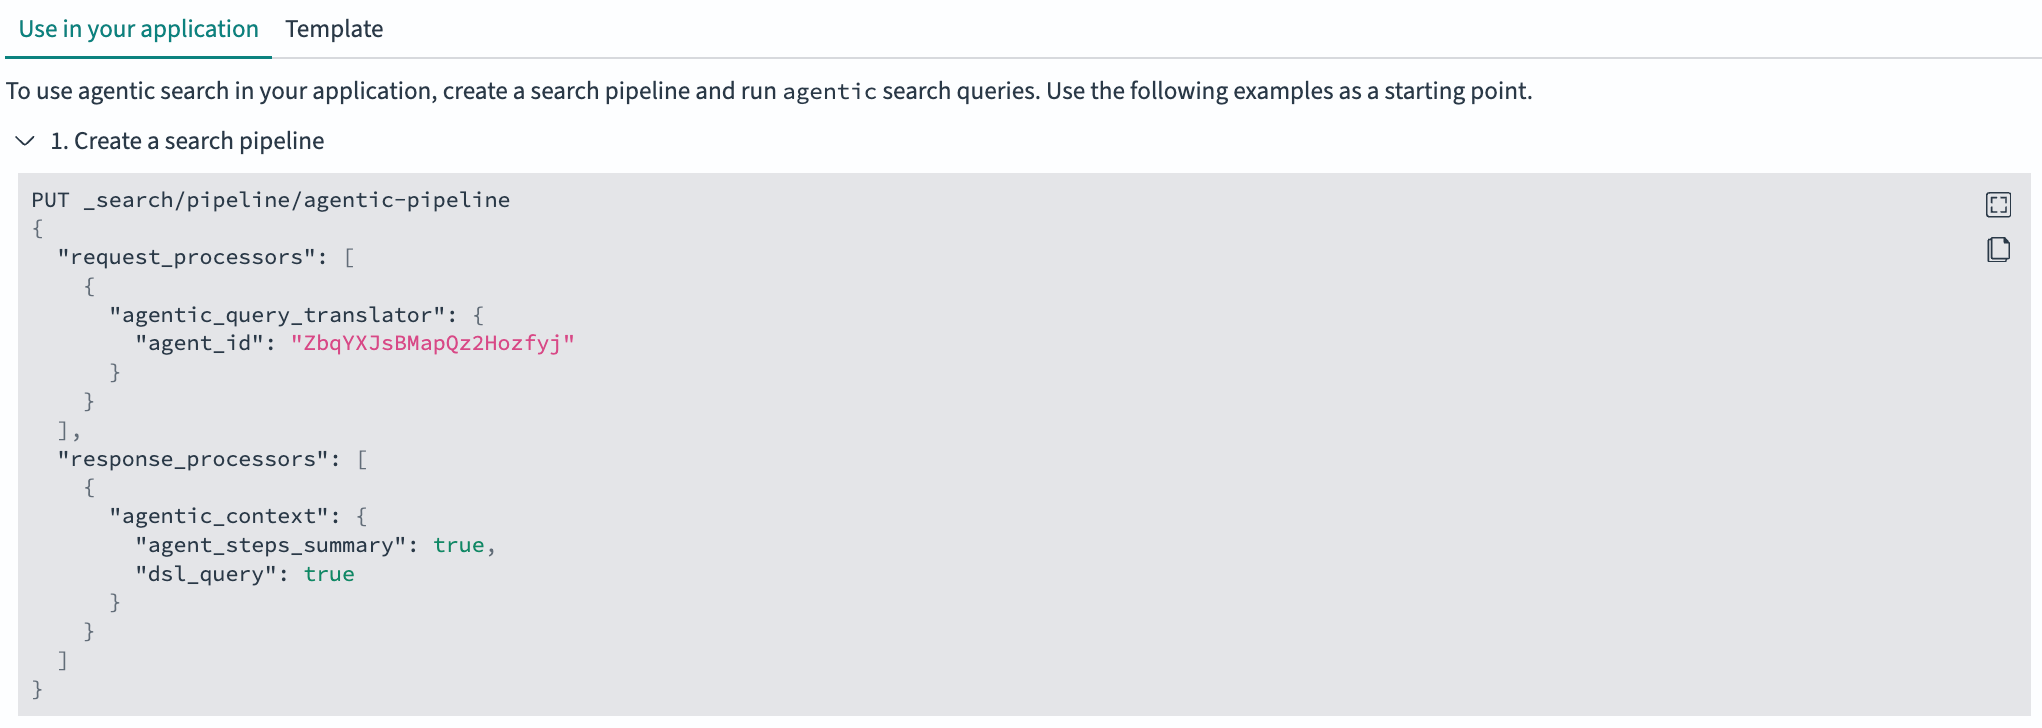Collapse the Create a search pipeline chevron
Screen dimensions: 2042x728
(x=26, y=141)
